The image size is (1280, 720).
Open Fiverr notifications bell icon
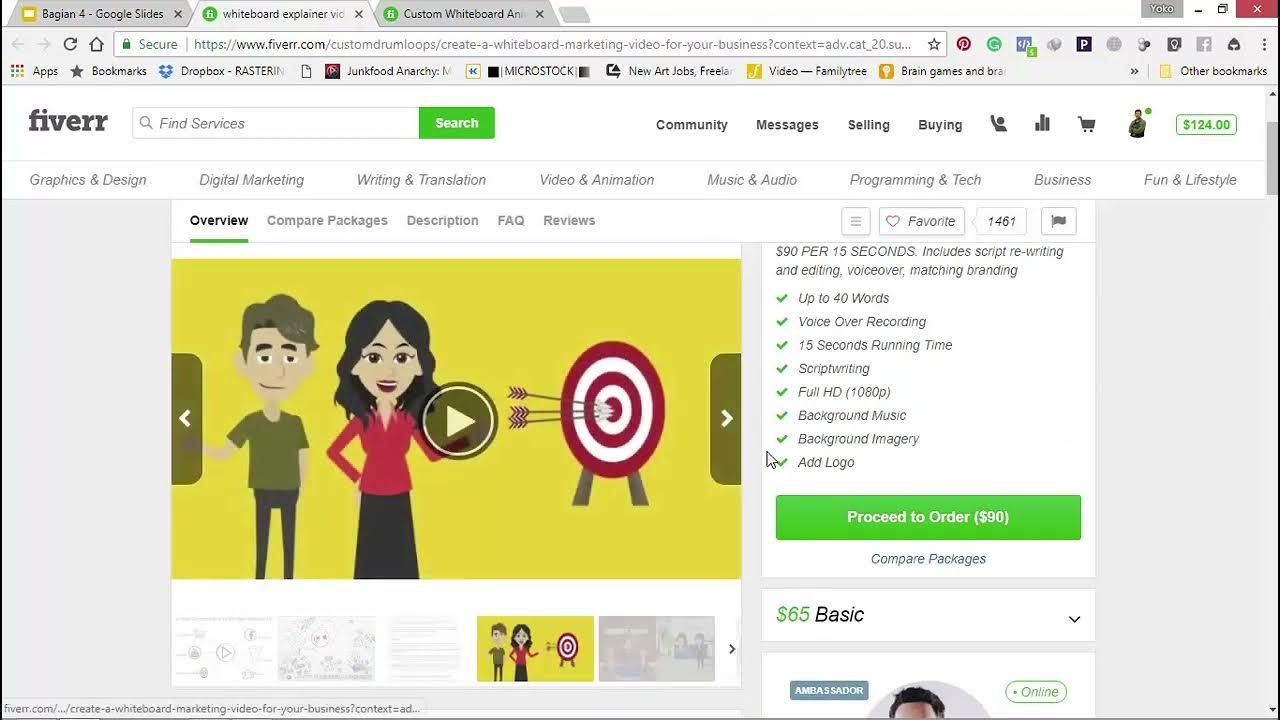click(x=998, y=123)
